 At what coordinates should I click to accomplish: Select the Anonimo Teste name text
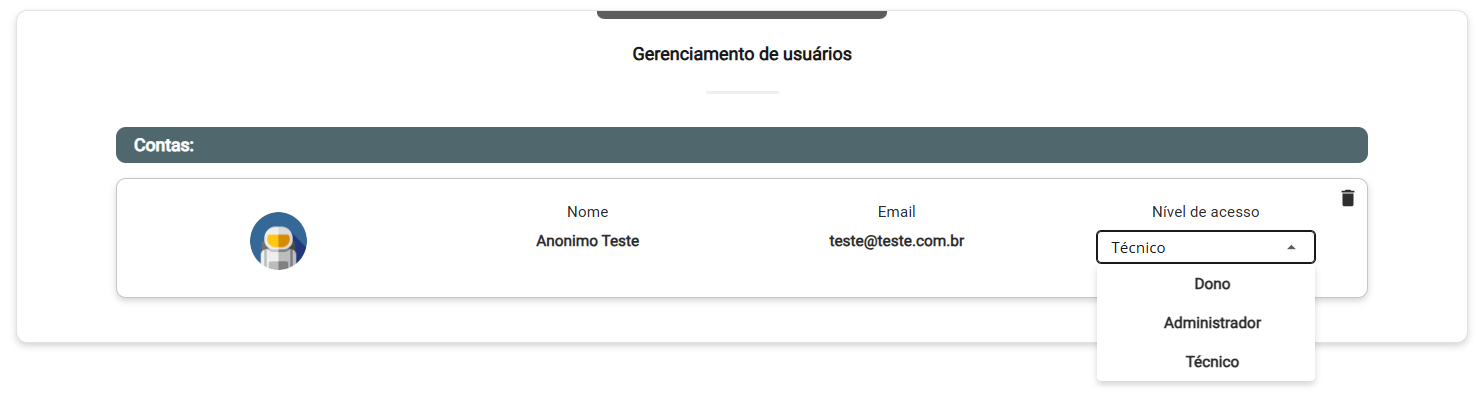coord(587,241)
